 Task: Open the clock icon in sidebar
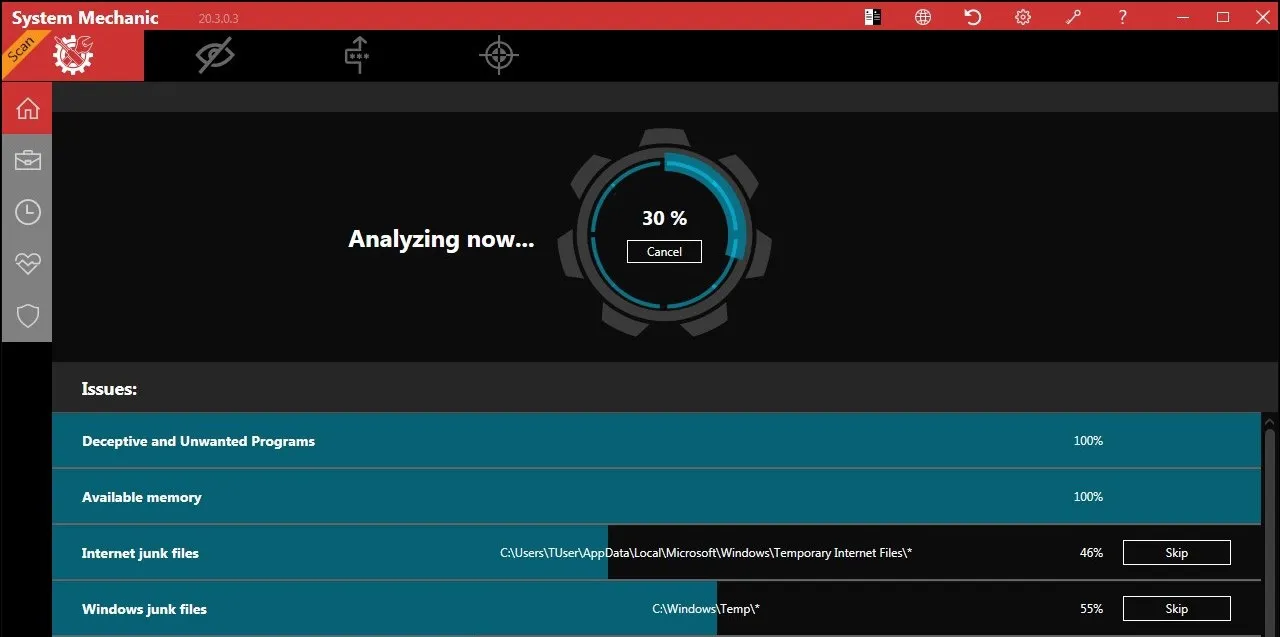(27, 212)
